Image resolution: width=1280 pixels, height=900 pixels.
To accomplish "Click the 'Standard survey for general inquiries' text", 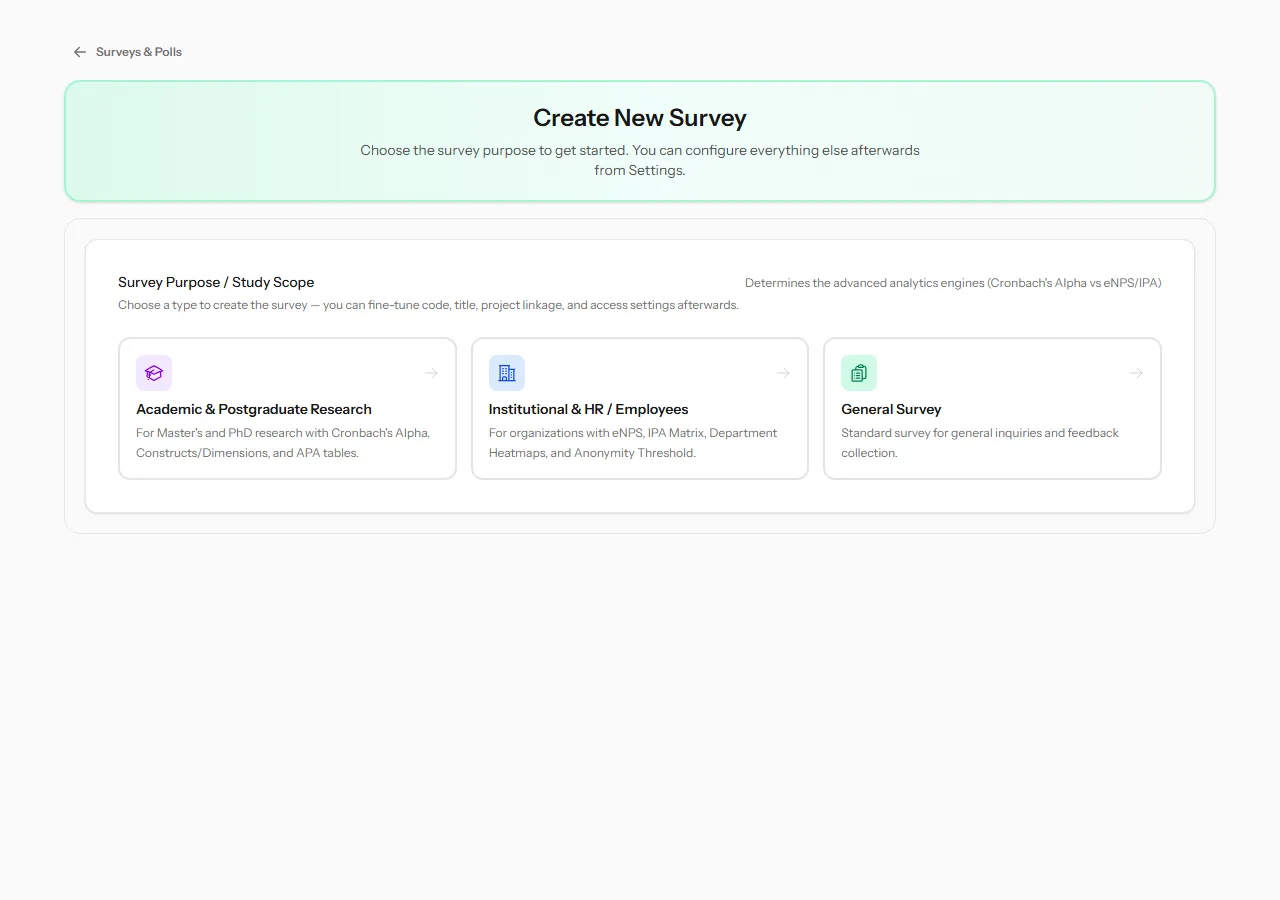I will [980, 443].
